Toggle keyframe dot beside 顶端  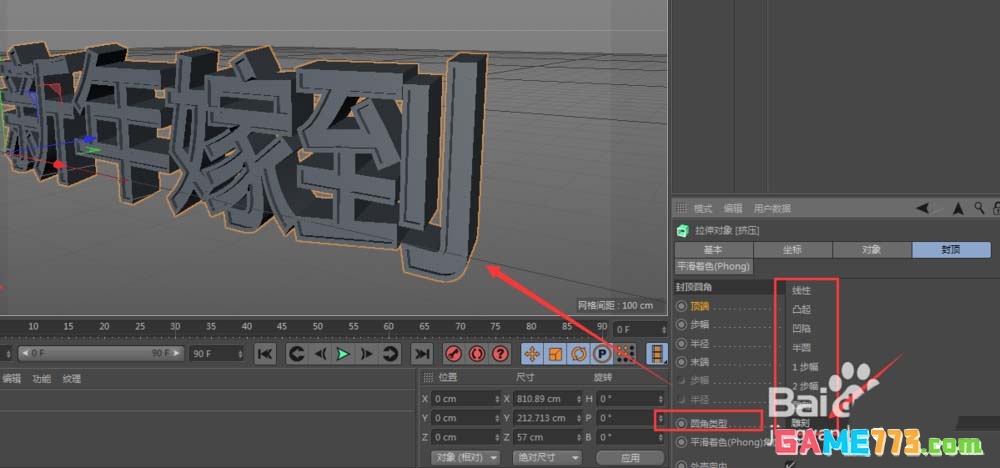(682, 306)
